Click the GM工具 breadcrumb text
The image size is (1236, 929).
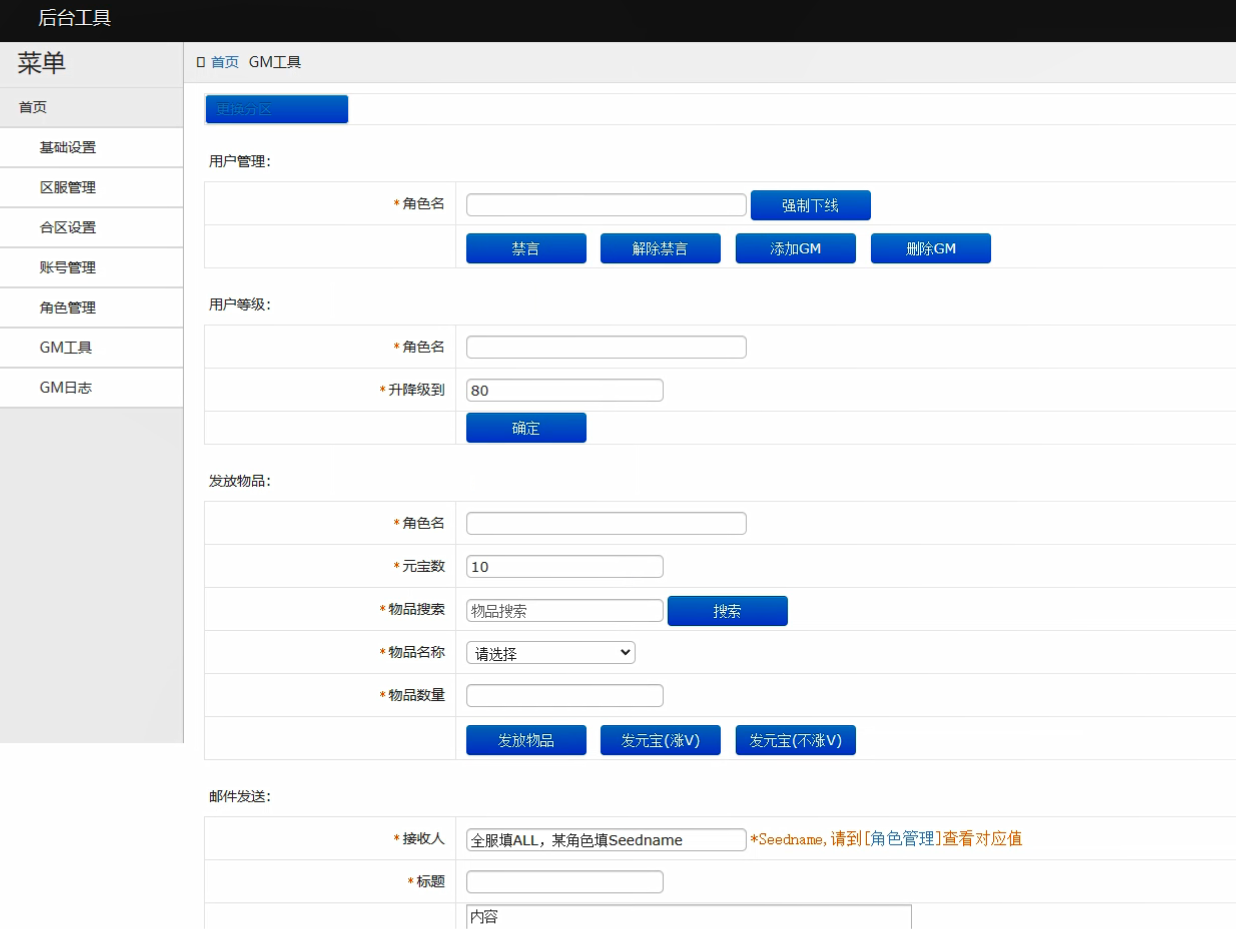point(275,62)
